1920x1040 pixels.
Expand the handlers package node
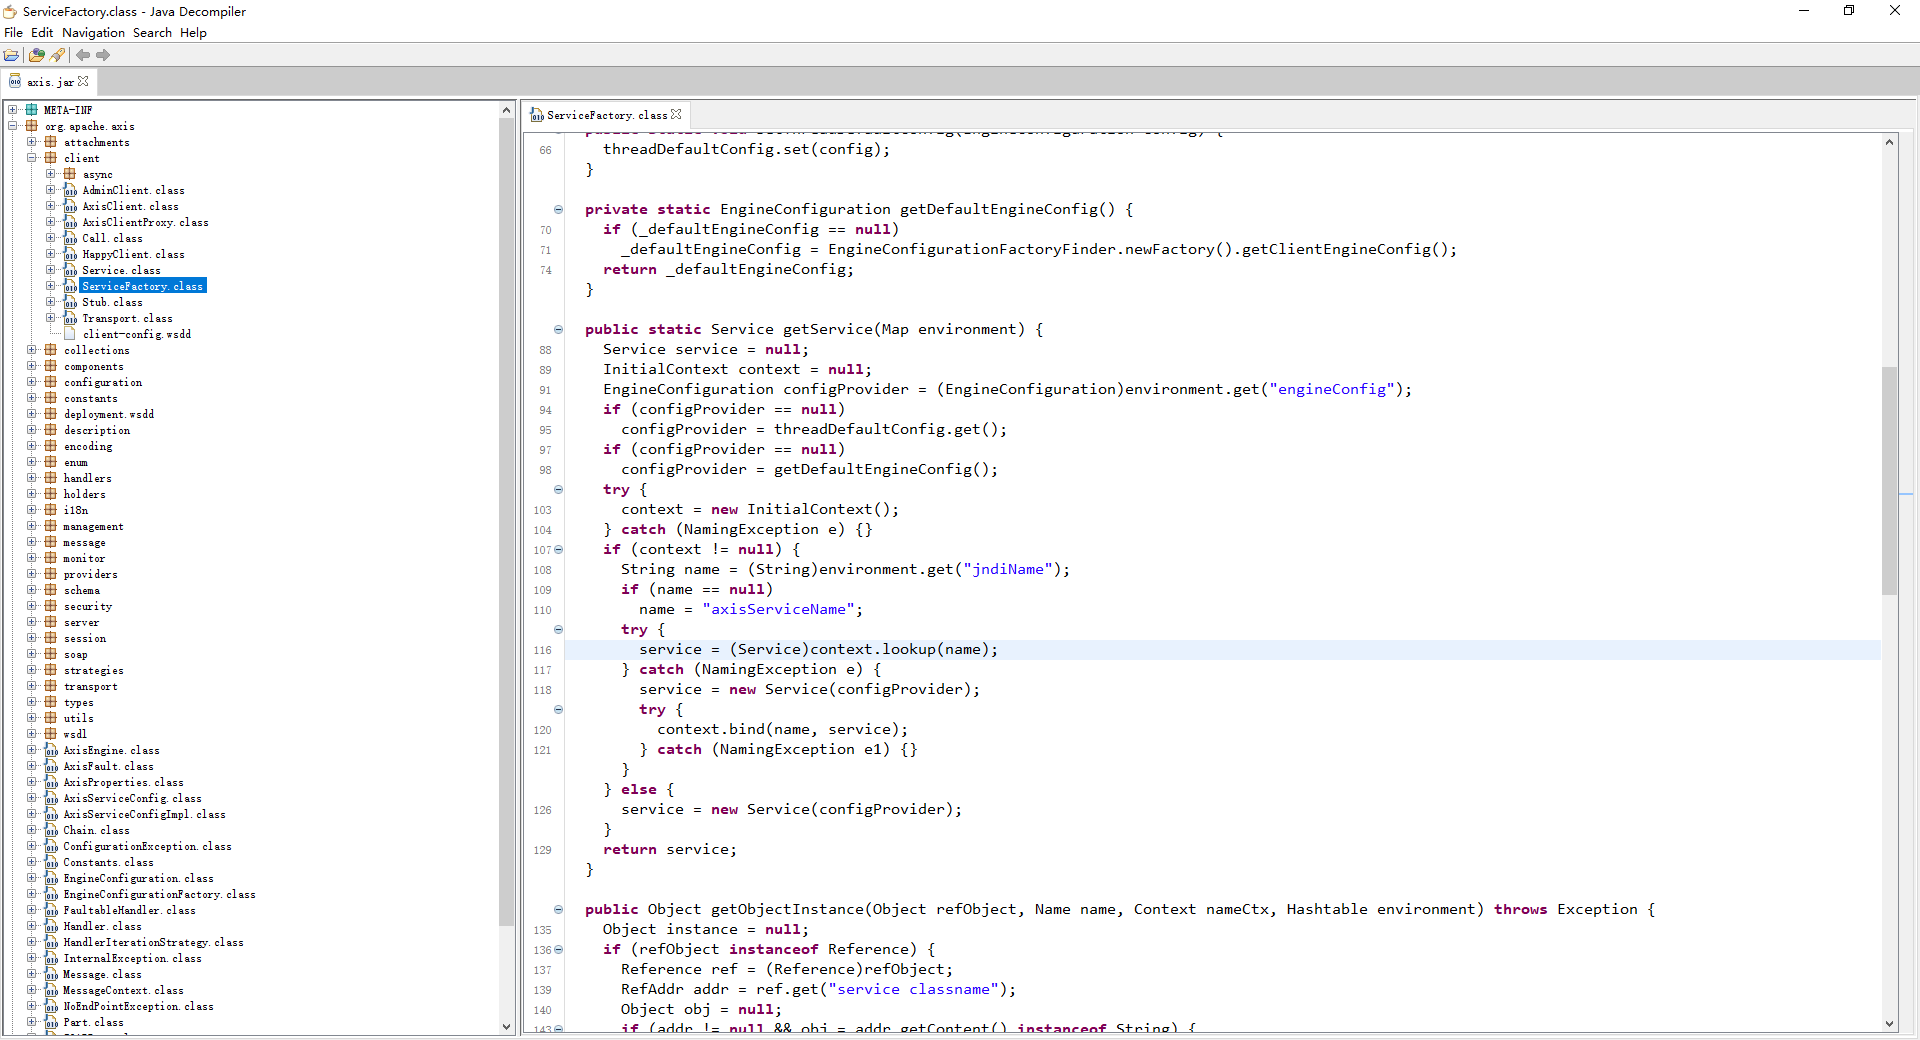pos(32,478)
